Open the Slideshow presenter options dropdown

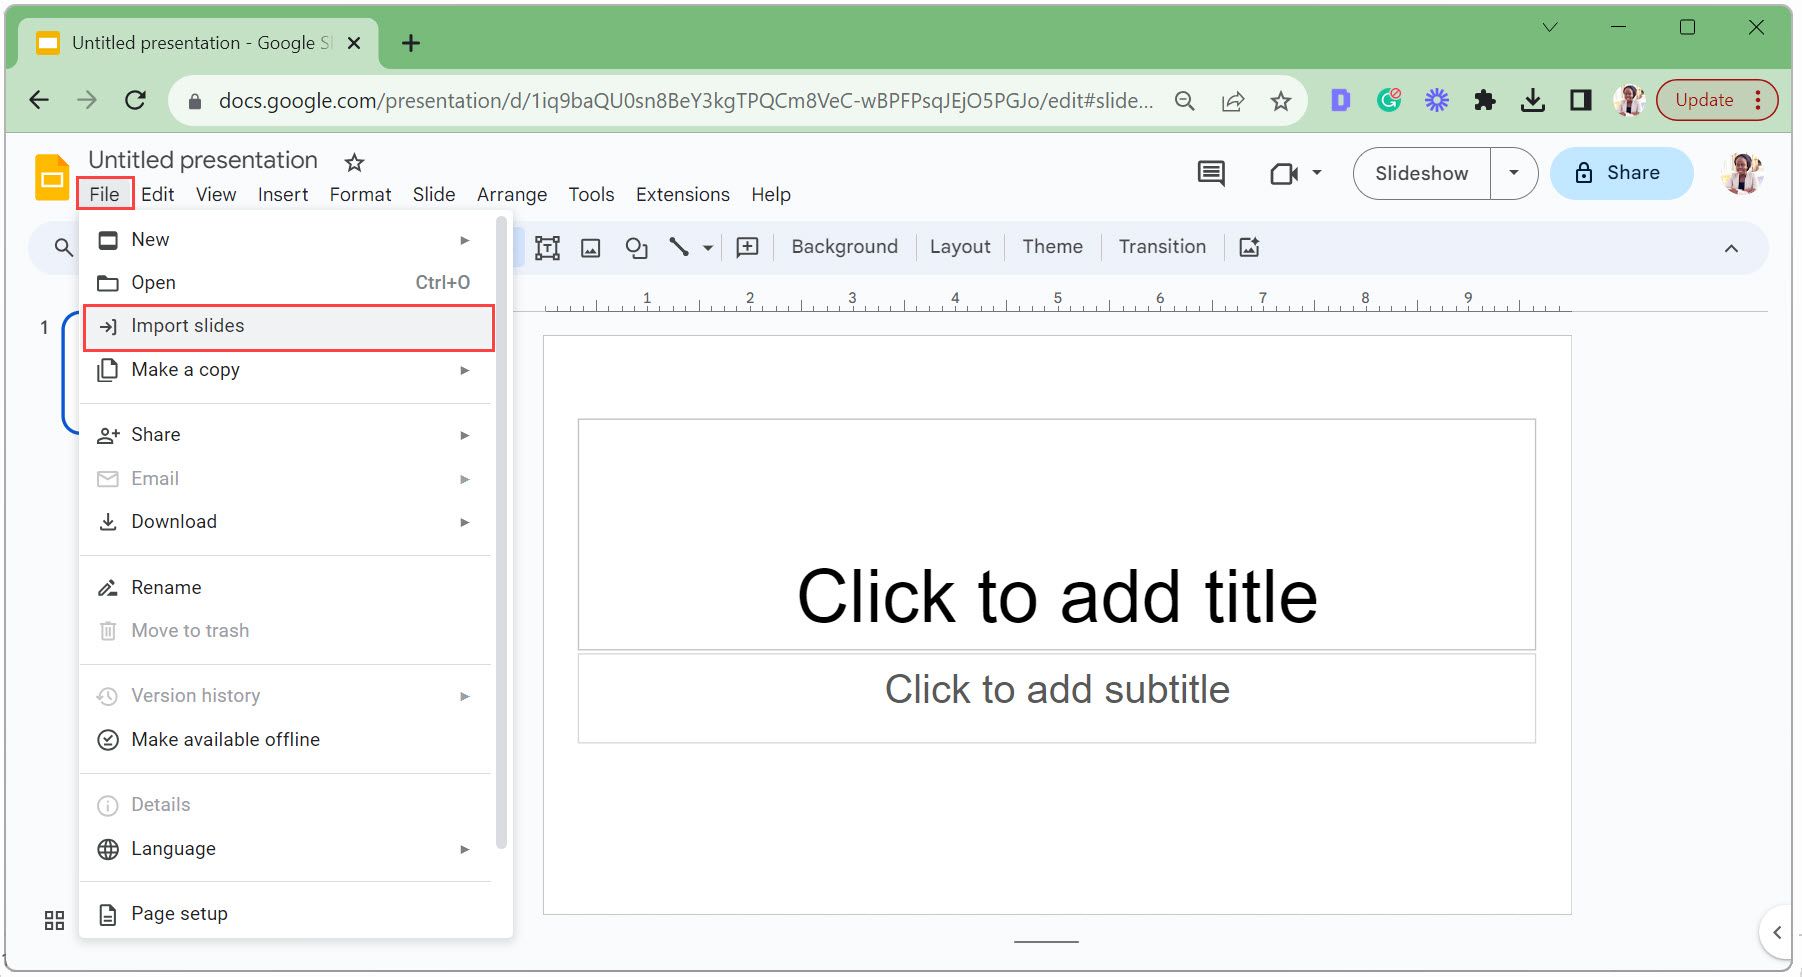[x=1514, y=172]
